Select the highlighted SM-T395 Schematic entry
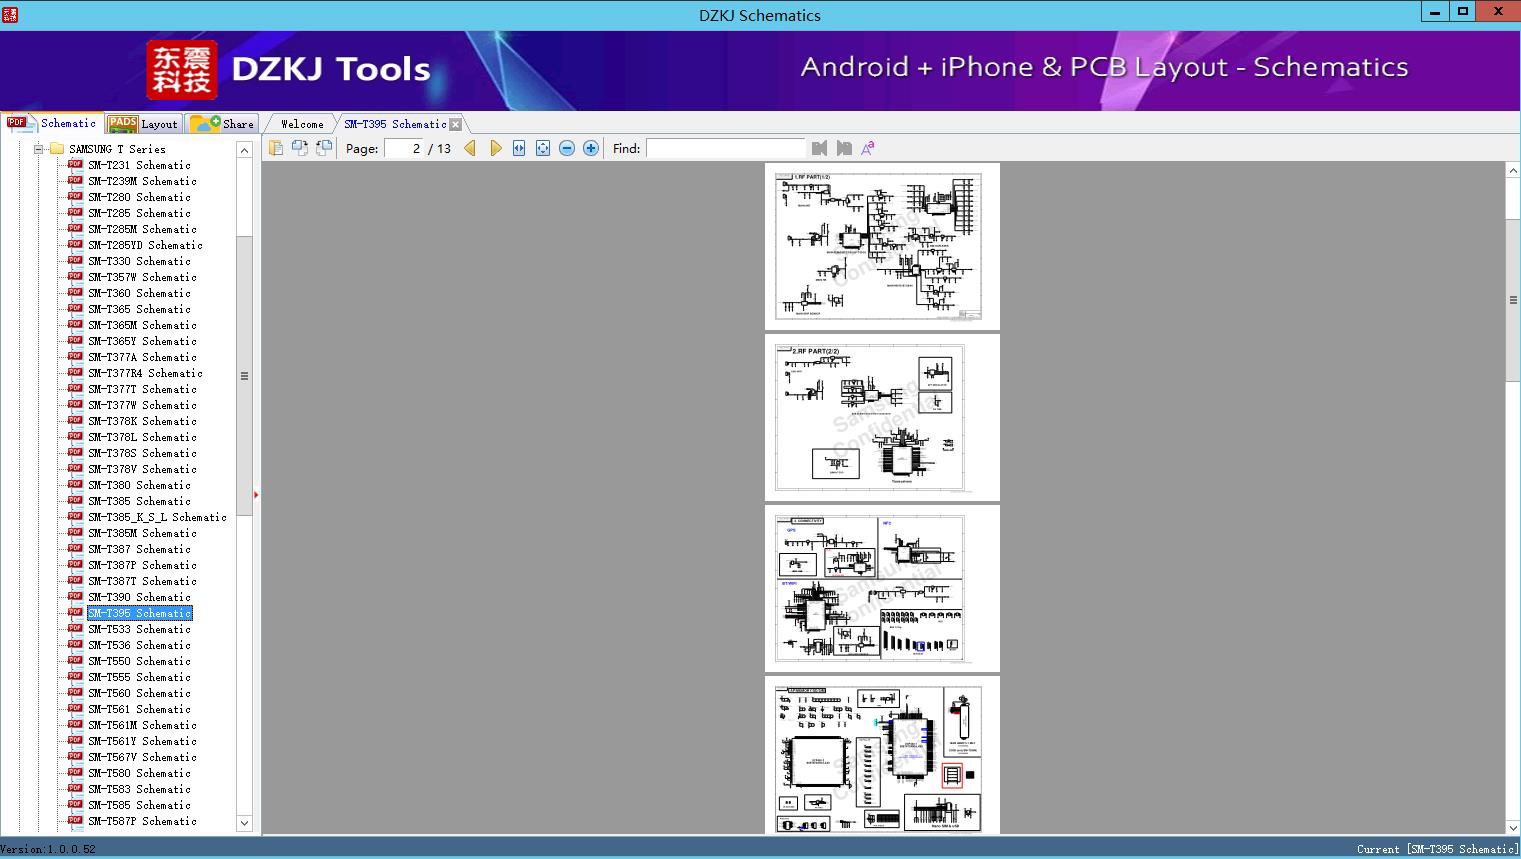The width and height of the screenshot is (1521, 859). pyautogui.click(x=139, y=613)
